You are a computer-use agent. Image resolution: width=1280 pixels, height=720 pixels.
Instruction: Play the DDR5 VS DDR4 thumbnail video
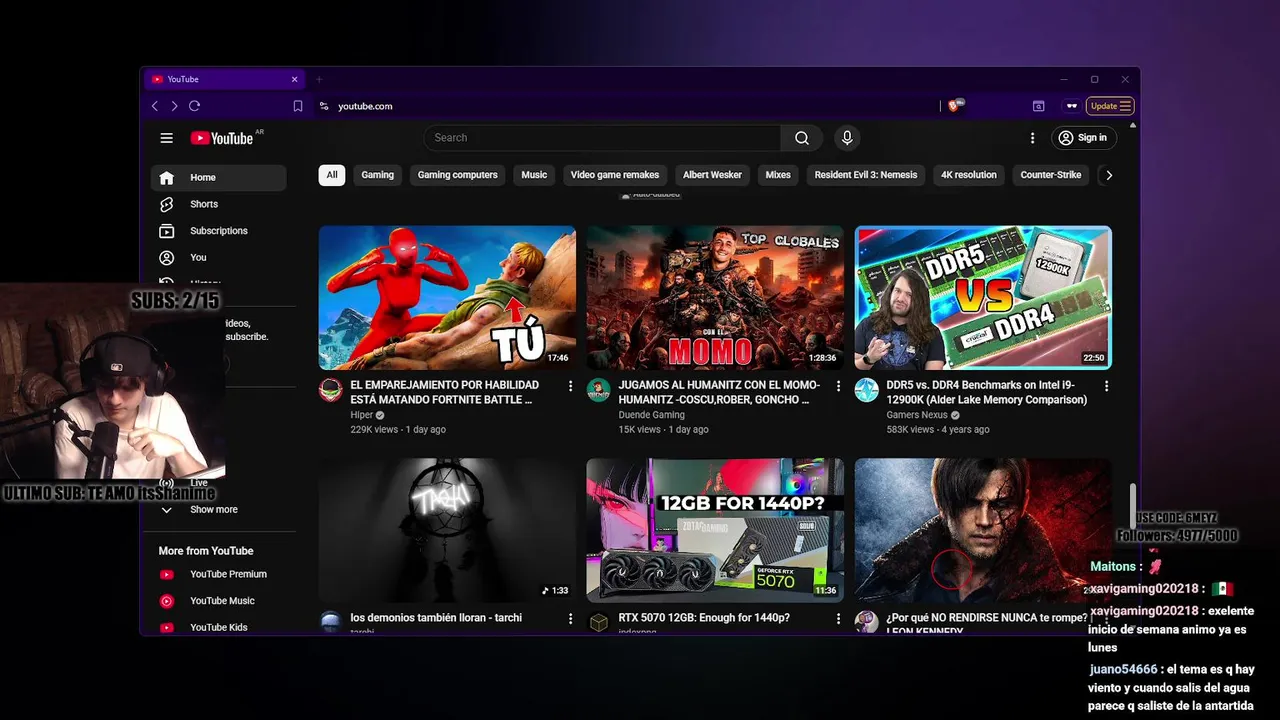983,298
